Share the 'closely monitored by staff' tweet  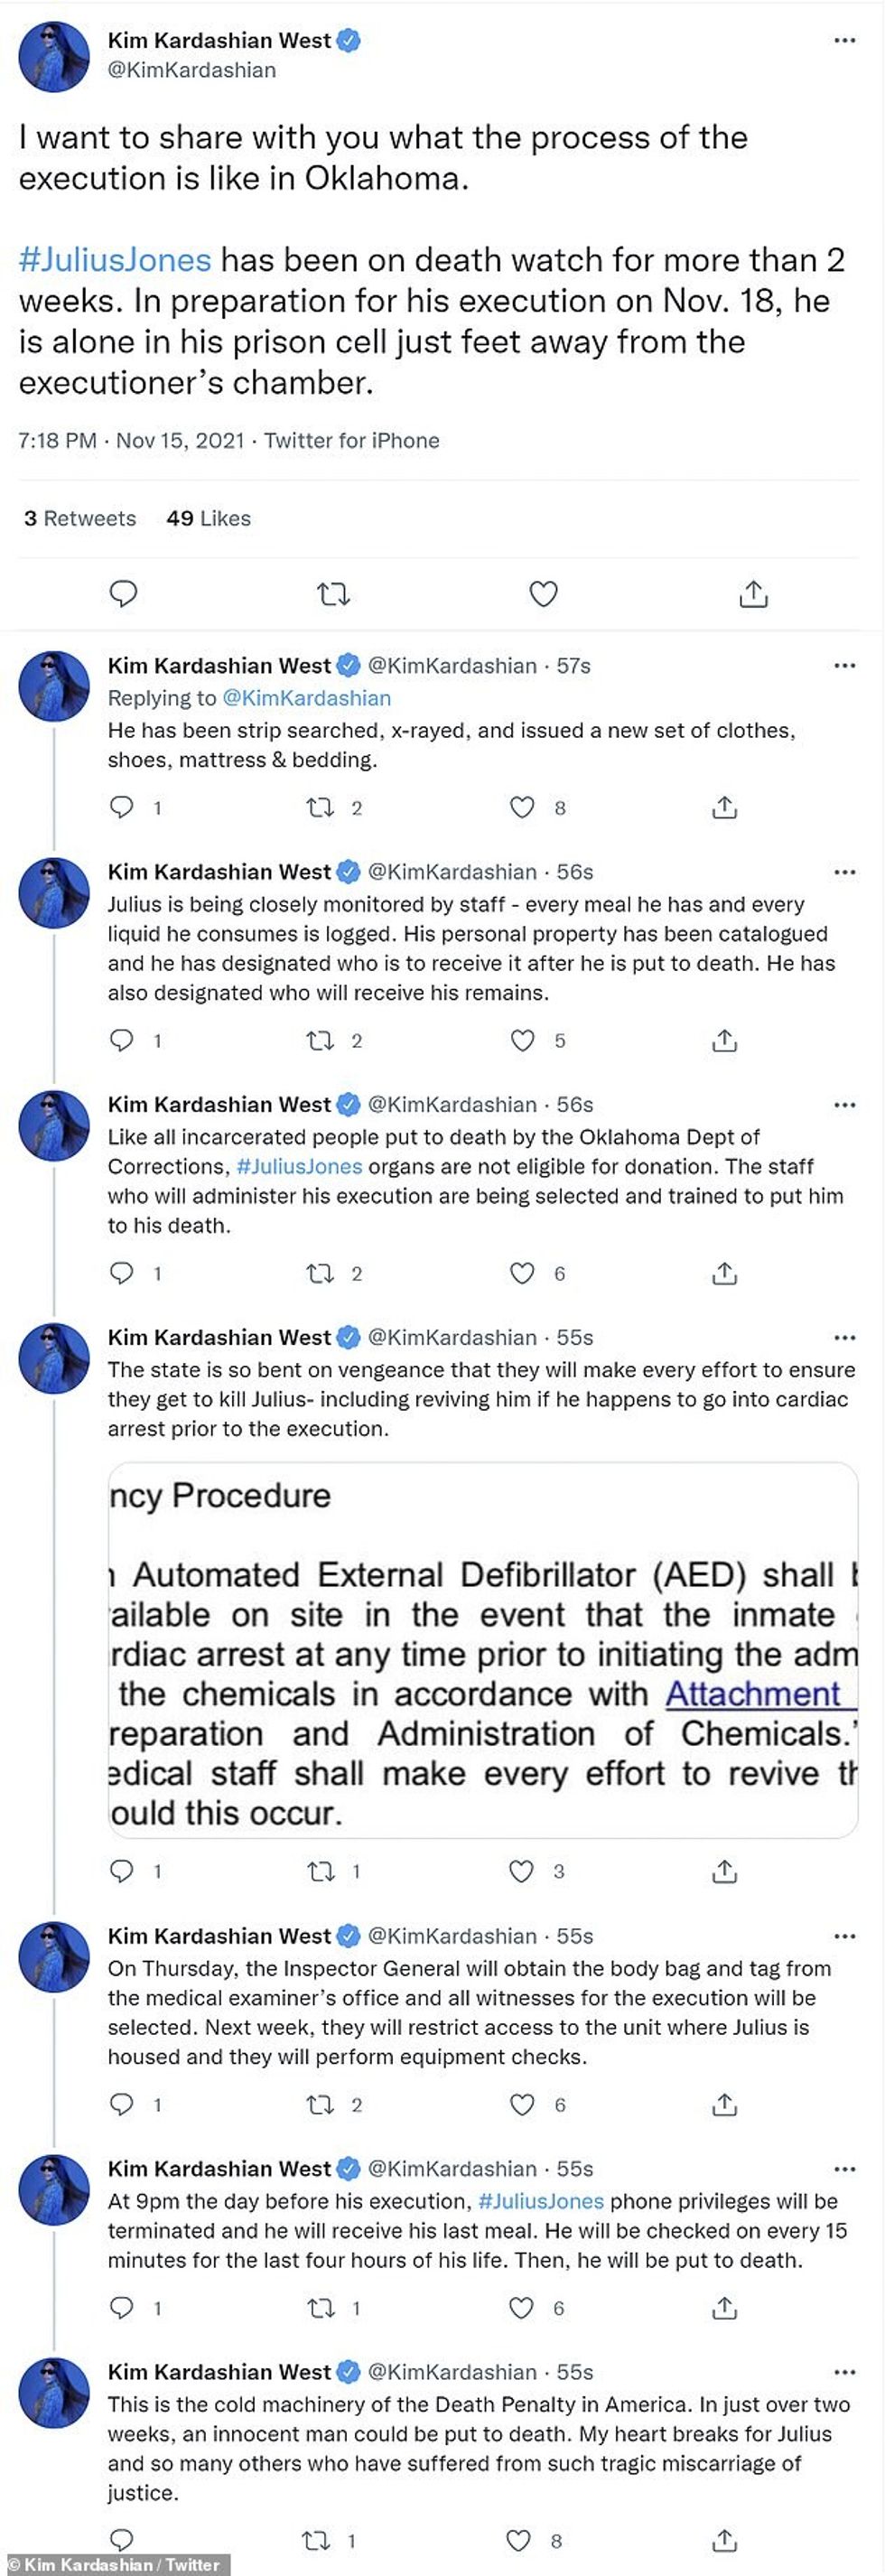(x=724, y=1041)
